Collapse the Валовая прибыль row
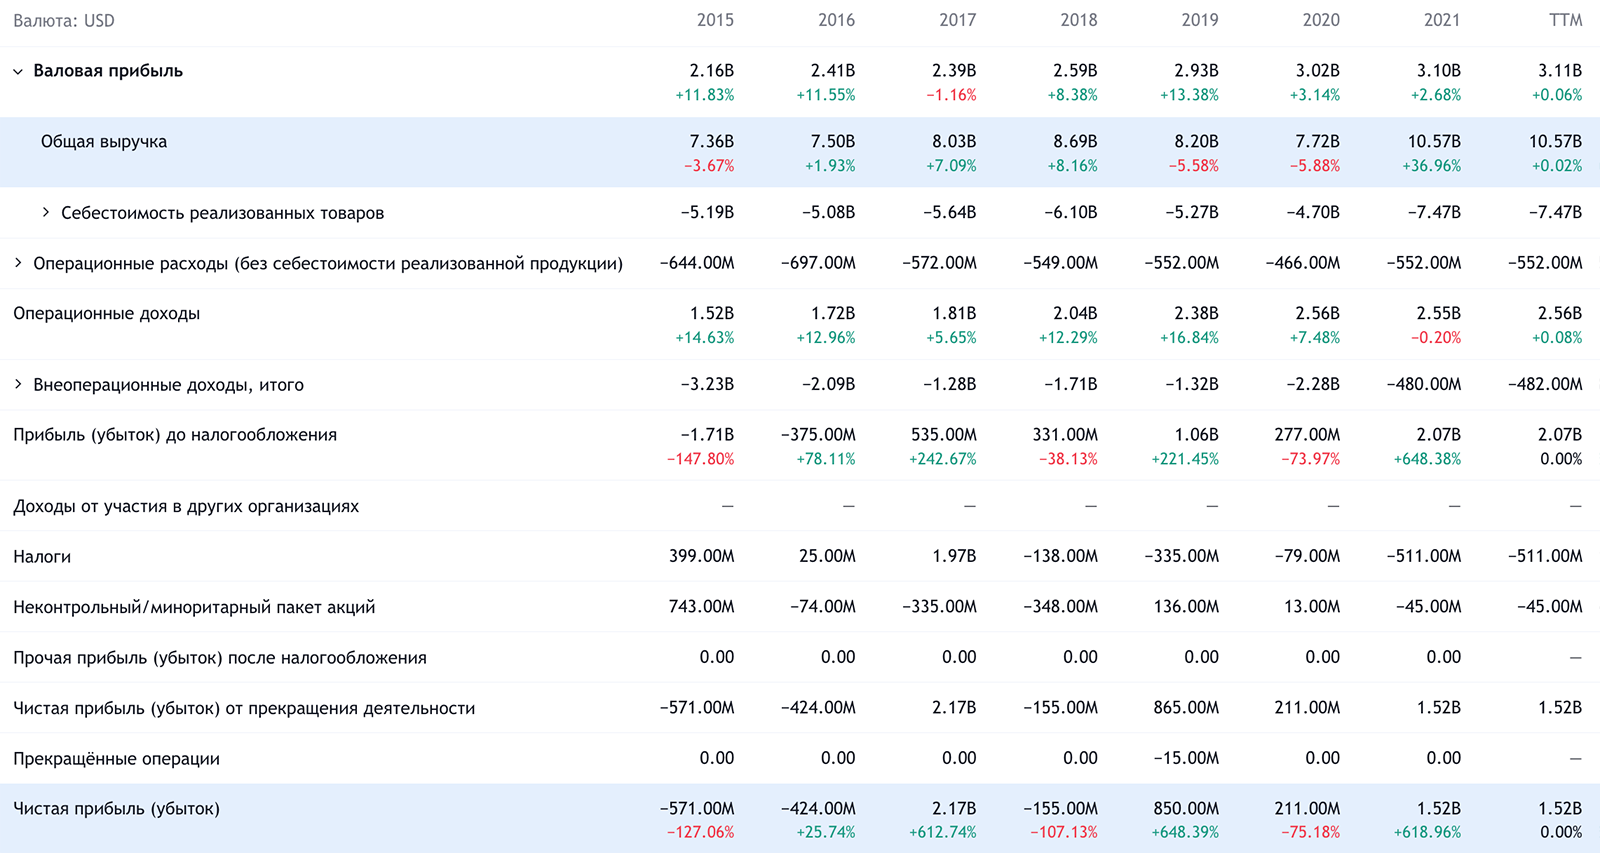 coord(17,72)
